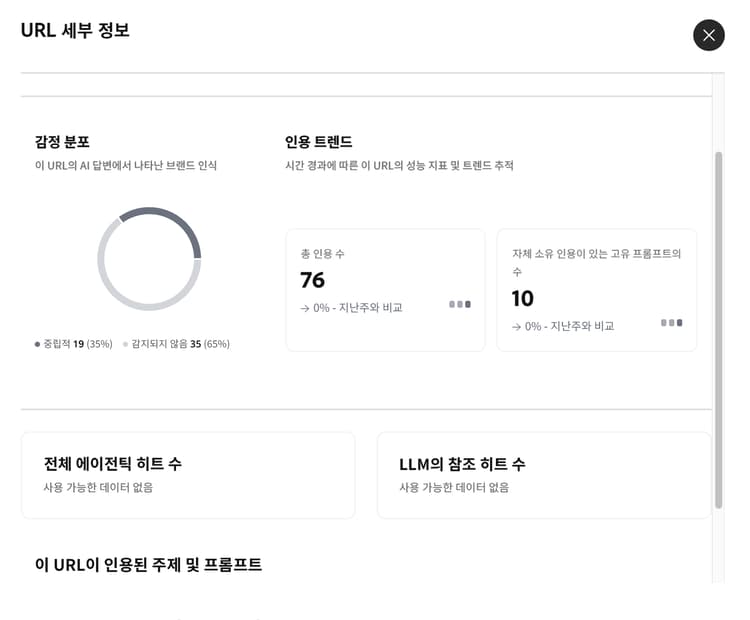
Task: Click the LLM의 참조 히트 수 panel
Action: click(543, 475)
